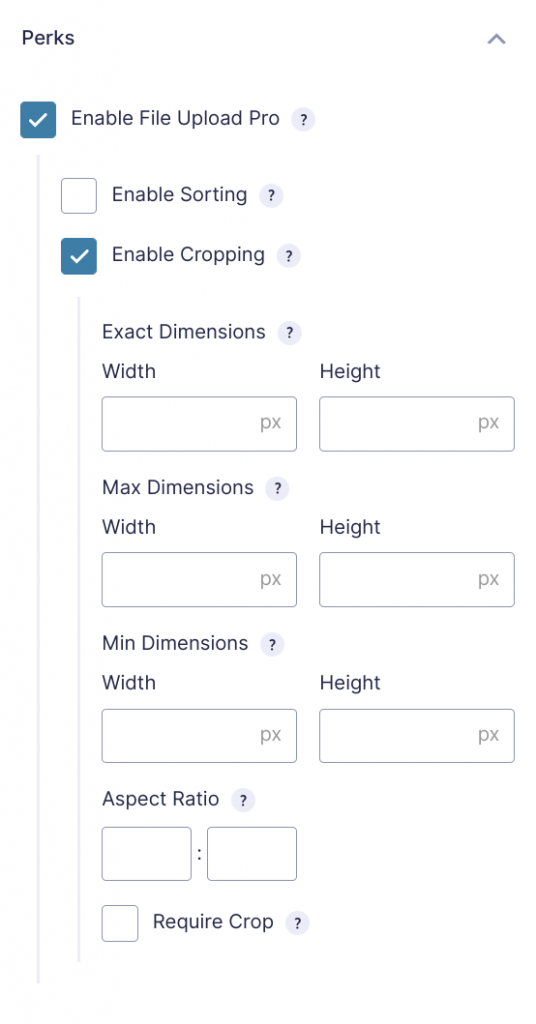Click first Aspect Ratio input box

click(147, 854)
